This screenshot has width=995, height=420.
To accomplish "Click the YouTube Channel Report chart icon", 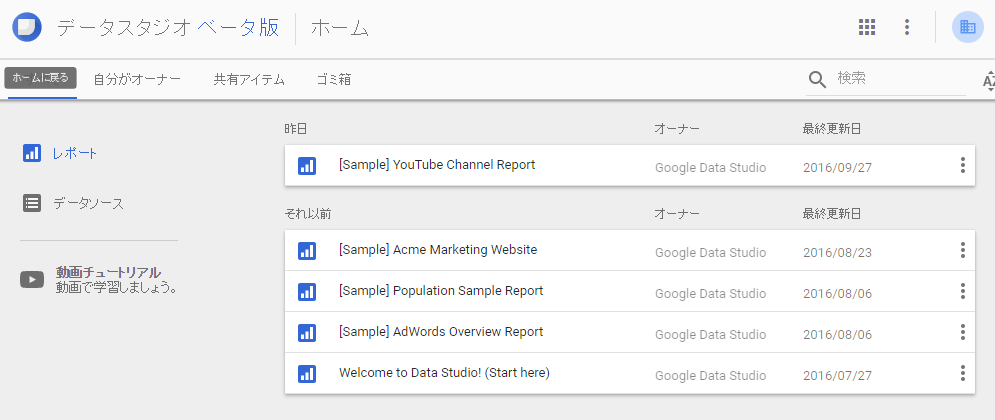I will [x=306, y=166].
